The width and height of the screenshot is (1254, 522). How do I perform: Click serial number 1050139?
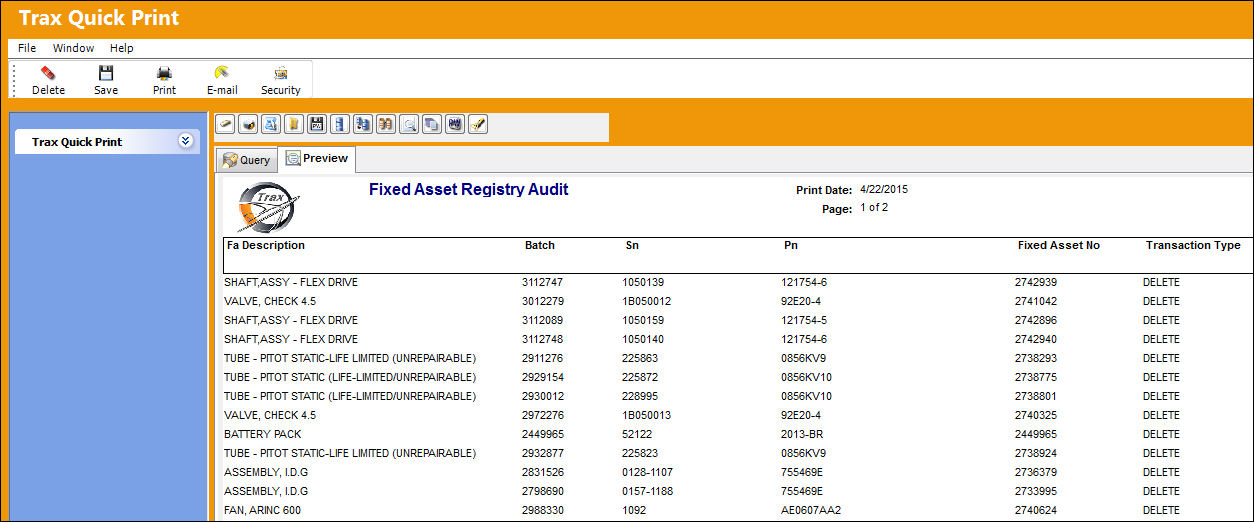[x=643, y=282]
